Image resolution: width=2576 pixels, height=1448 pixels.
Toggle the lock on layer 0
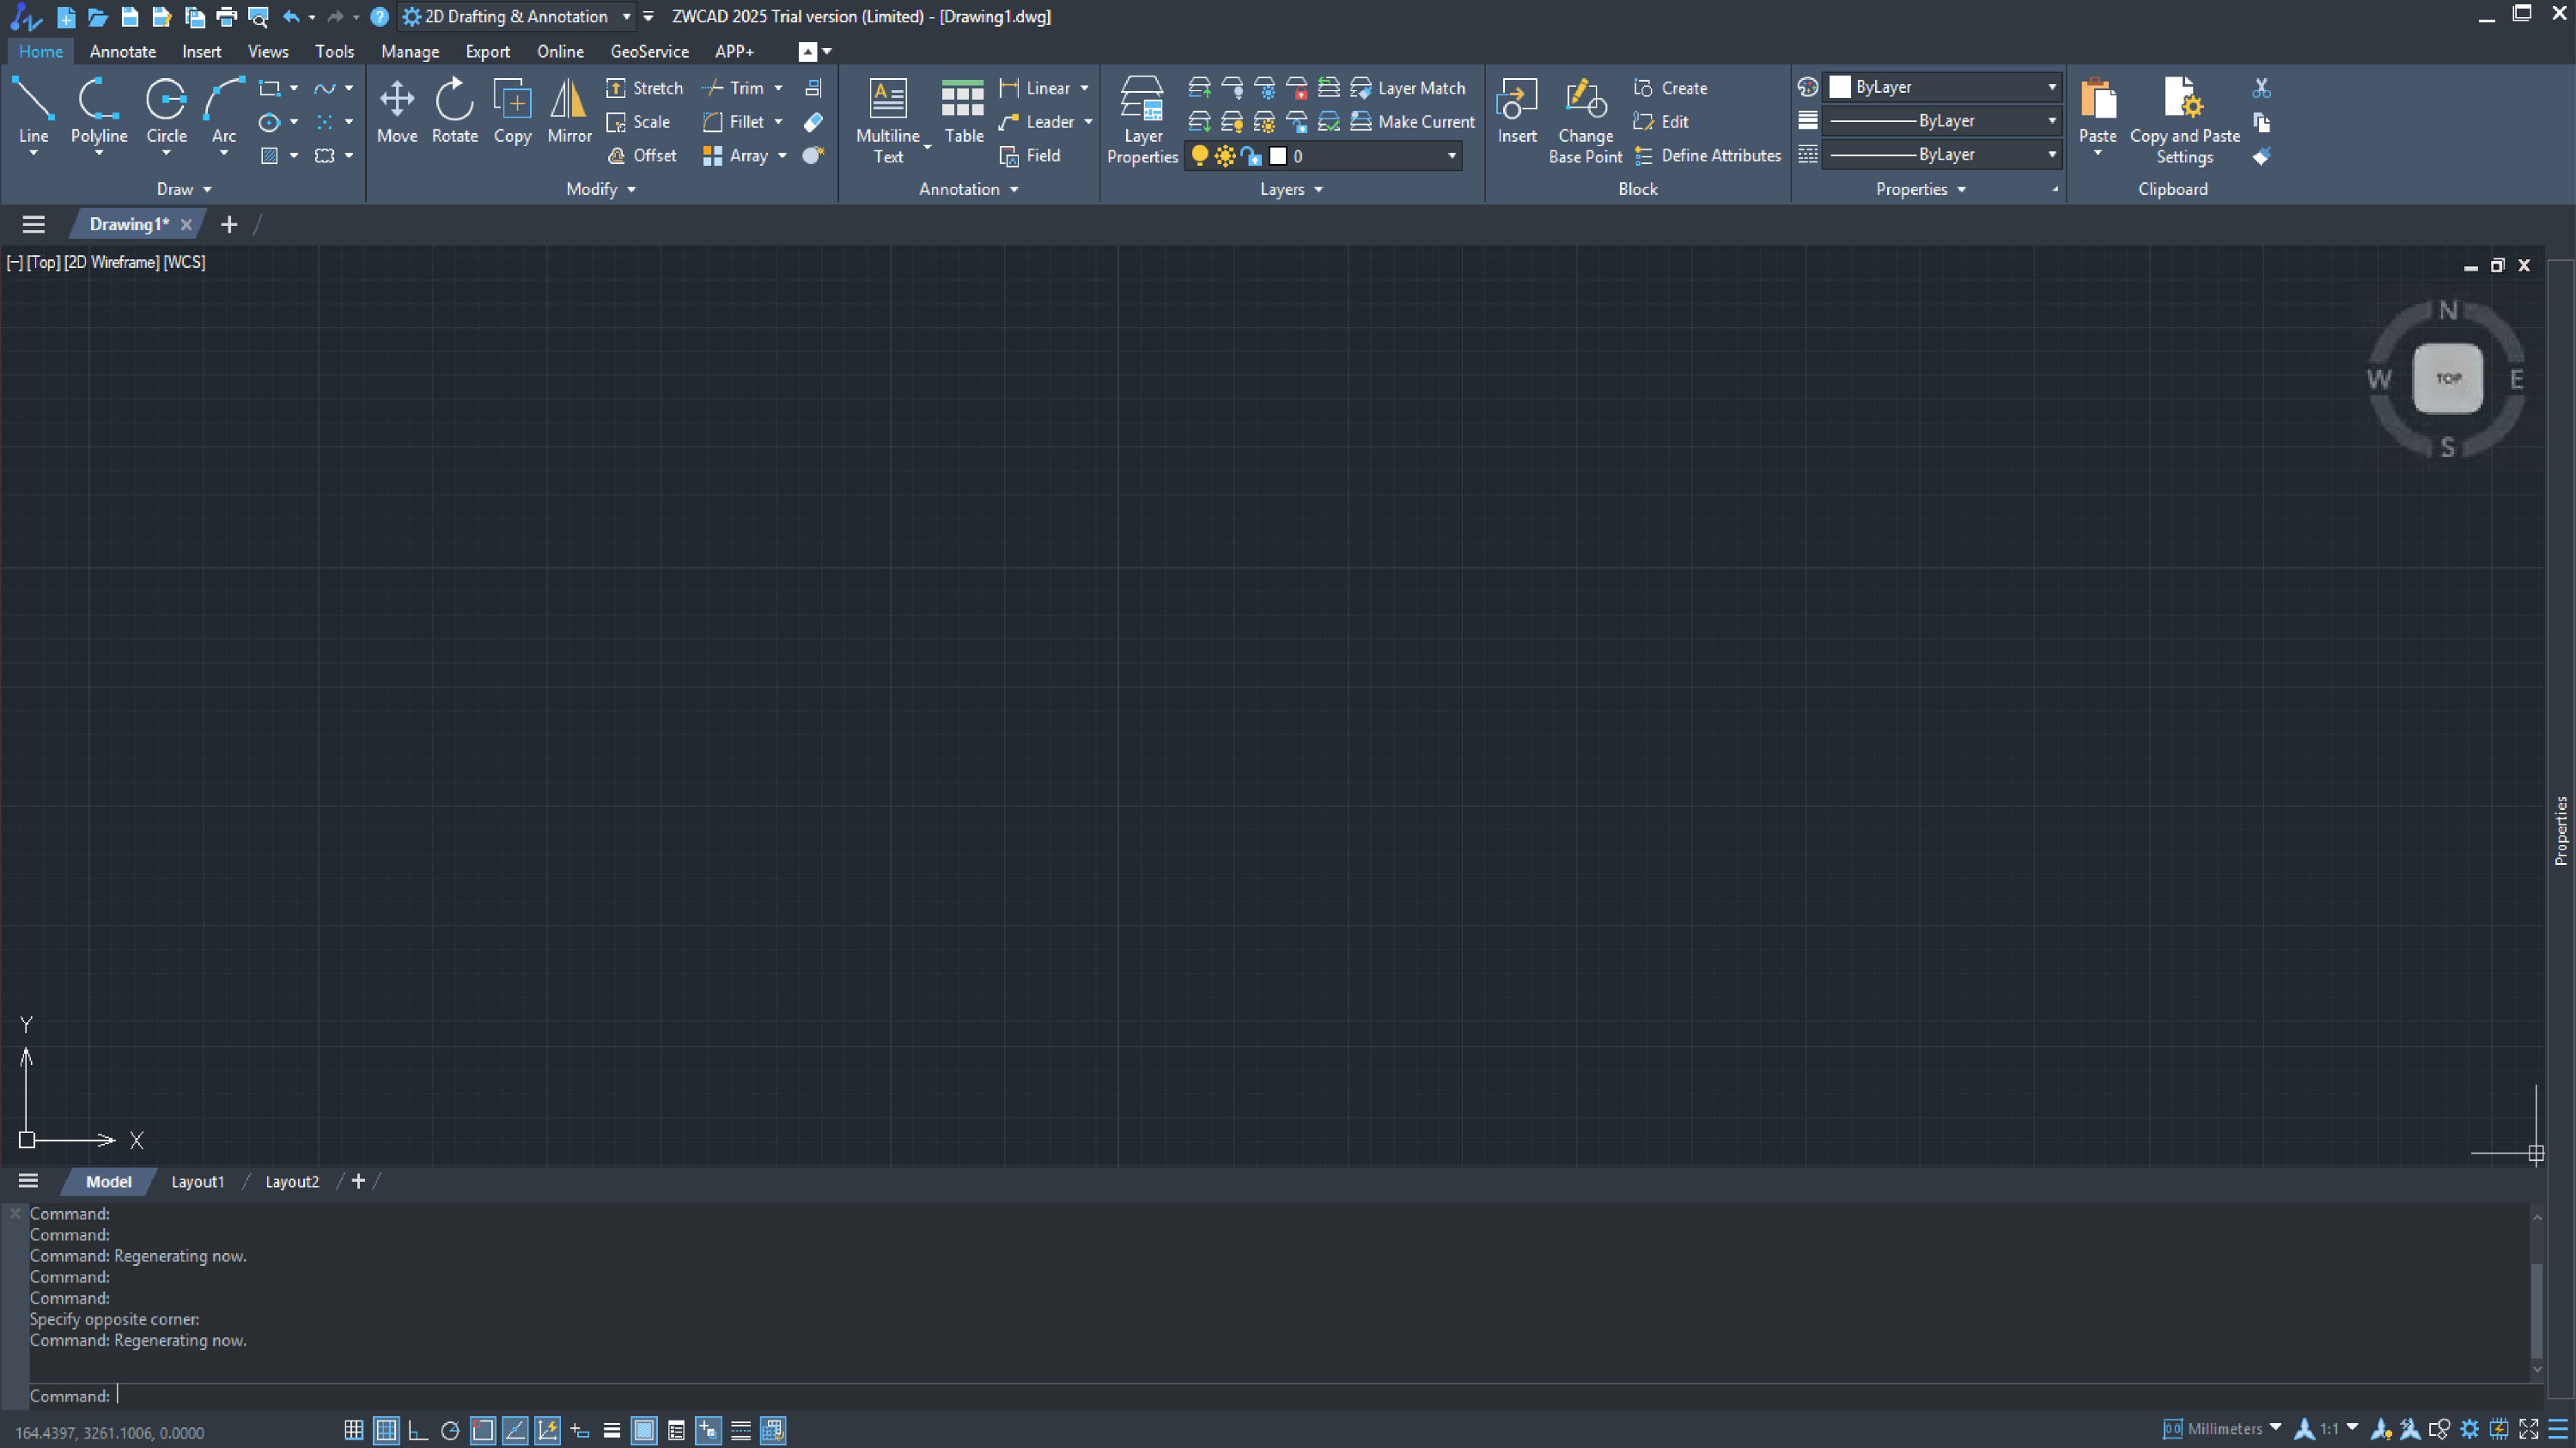(1252, 156)
